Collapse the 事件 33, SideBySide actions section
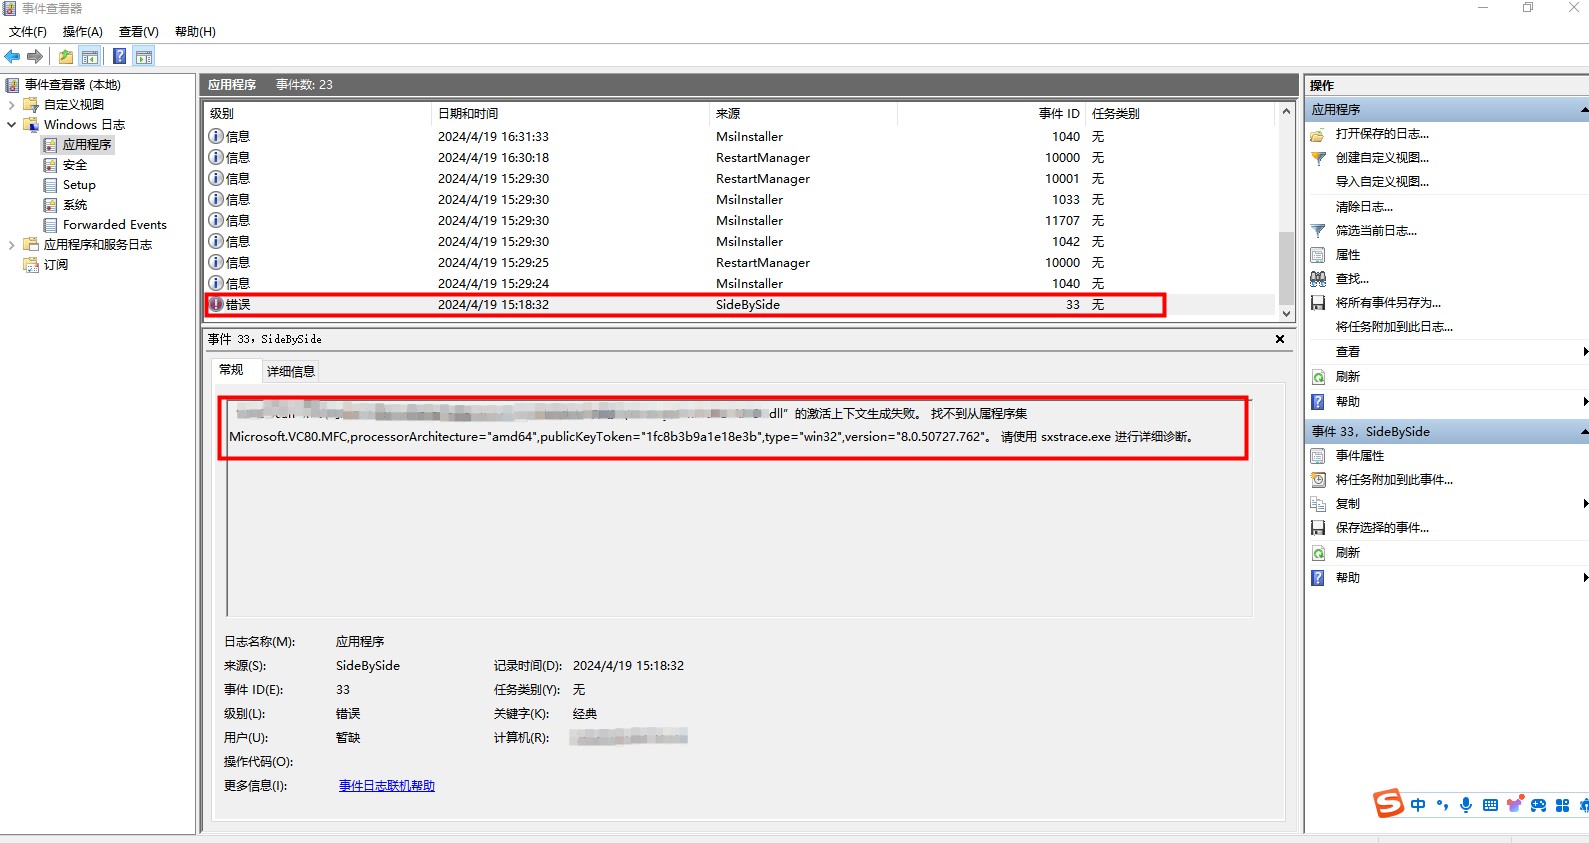This screenshot has height=843, width=1589. (x=1584, y=431)
